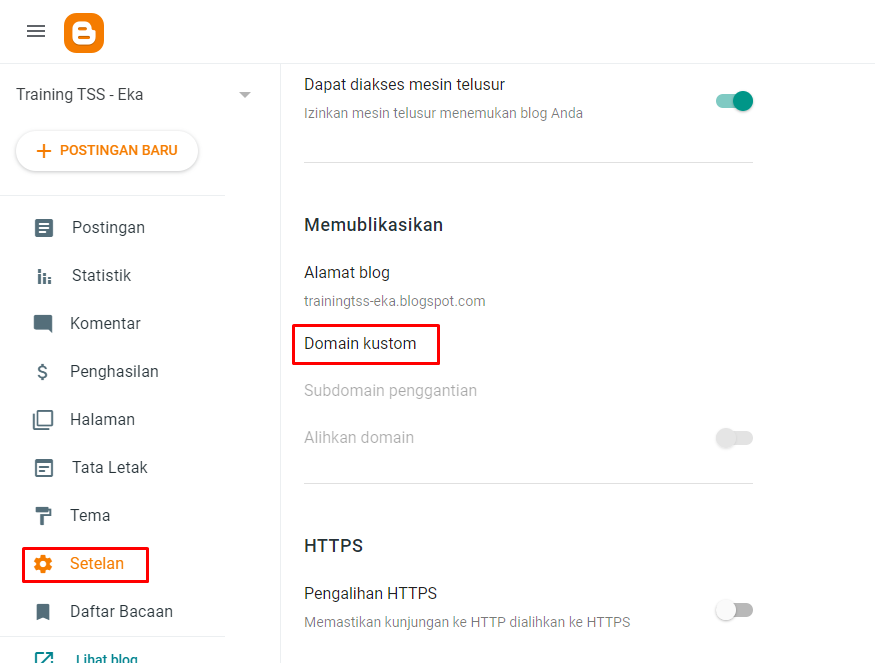This screenshot has height=663, width=875.
Task: Open the Domain kustom setting
Action: point(360,344)
